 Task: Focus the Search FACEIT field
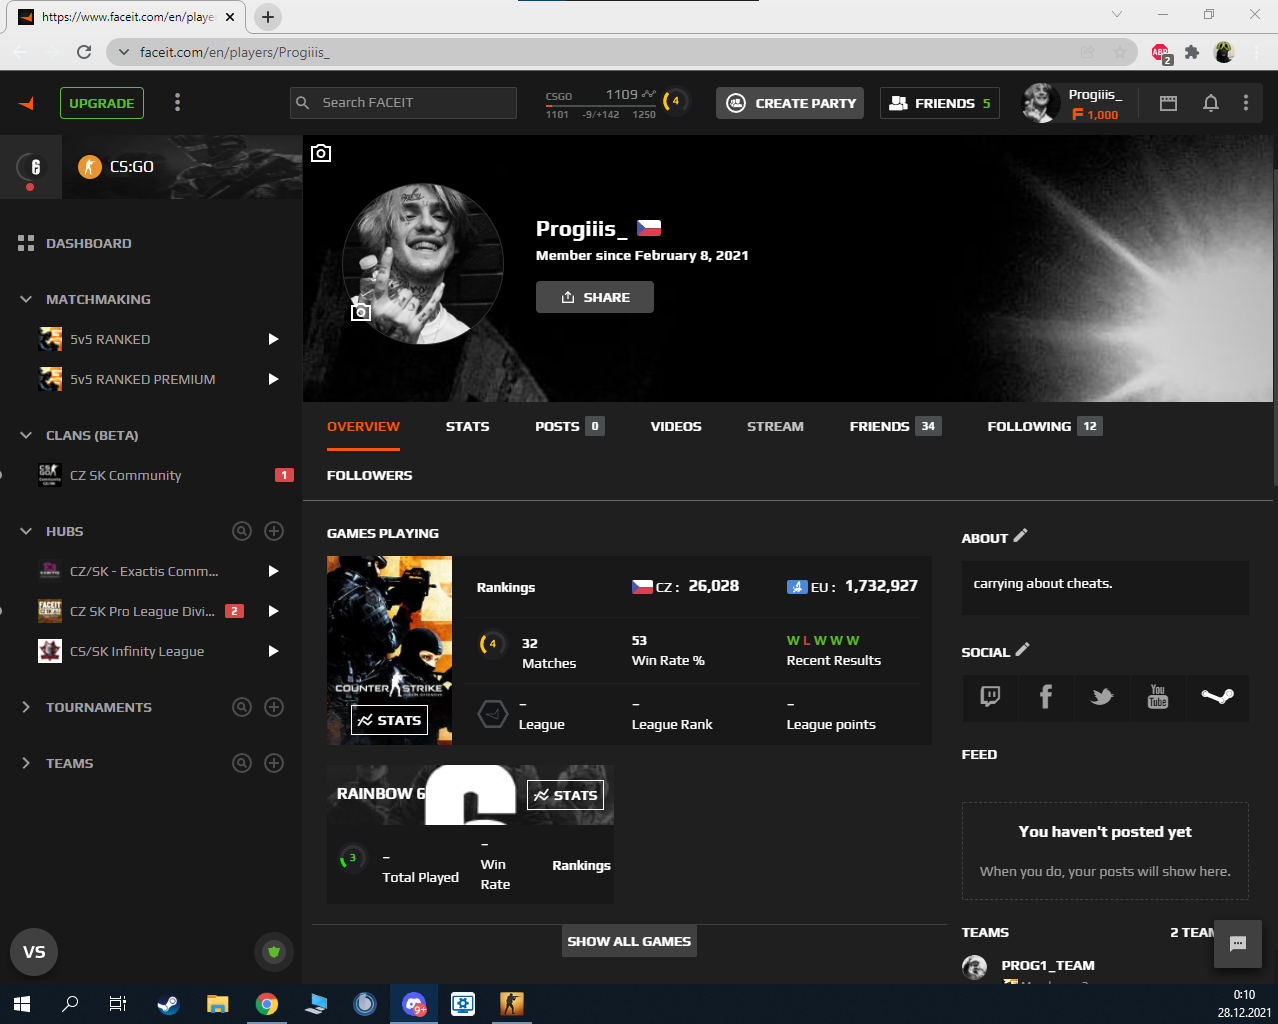[x=403, y=103]
